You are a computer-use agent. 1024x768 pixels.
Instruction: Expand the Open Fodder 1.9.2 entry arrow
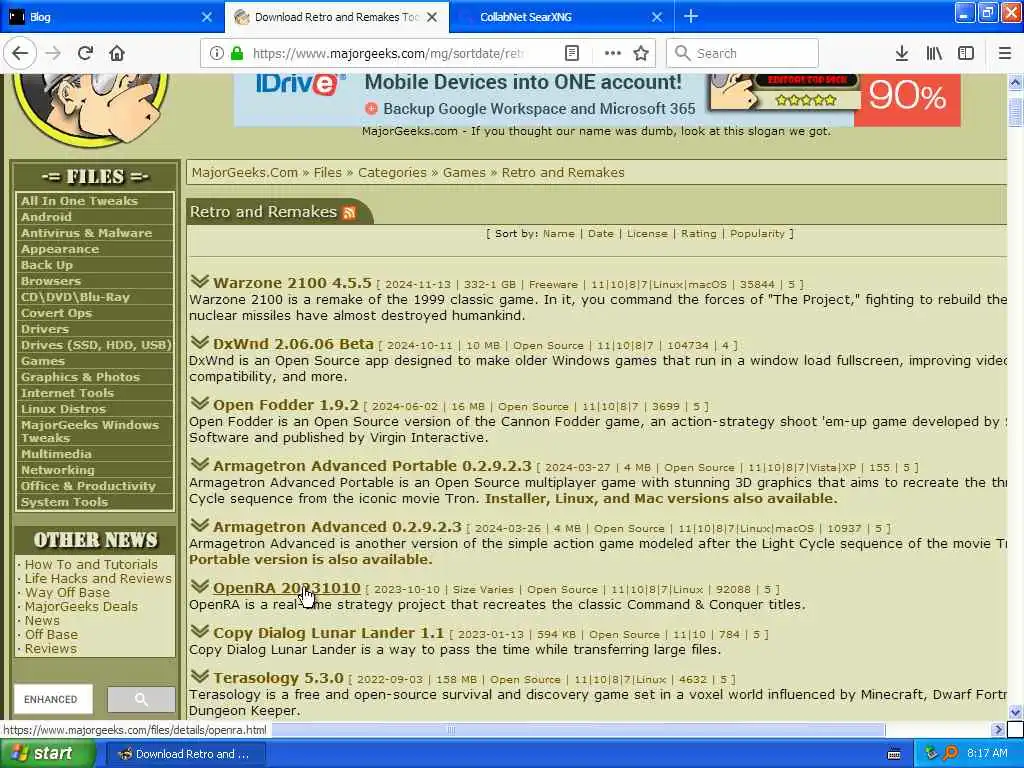200,403
